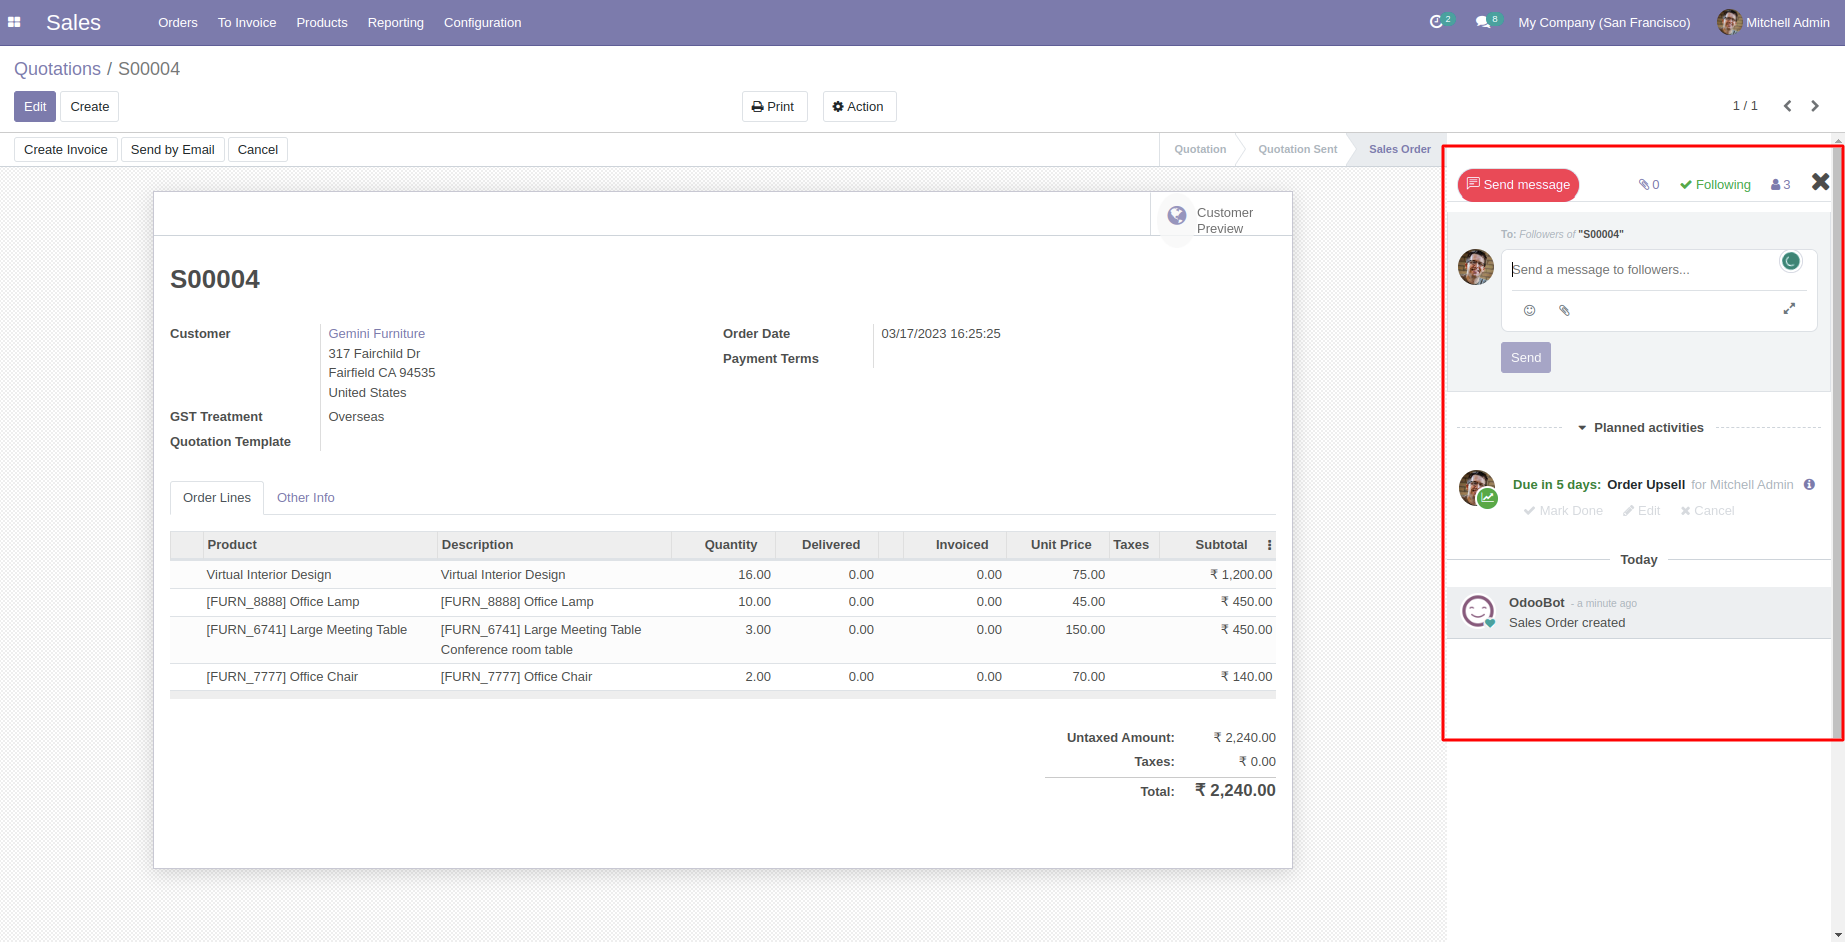Open the followers count icon showing 3

(1780, 185)
